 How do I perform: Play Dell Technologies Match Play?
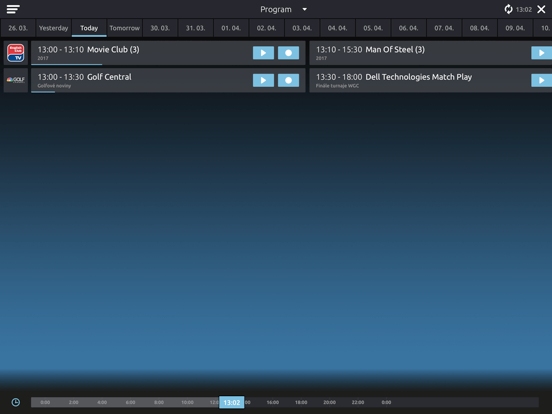(x=541, y=80)
